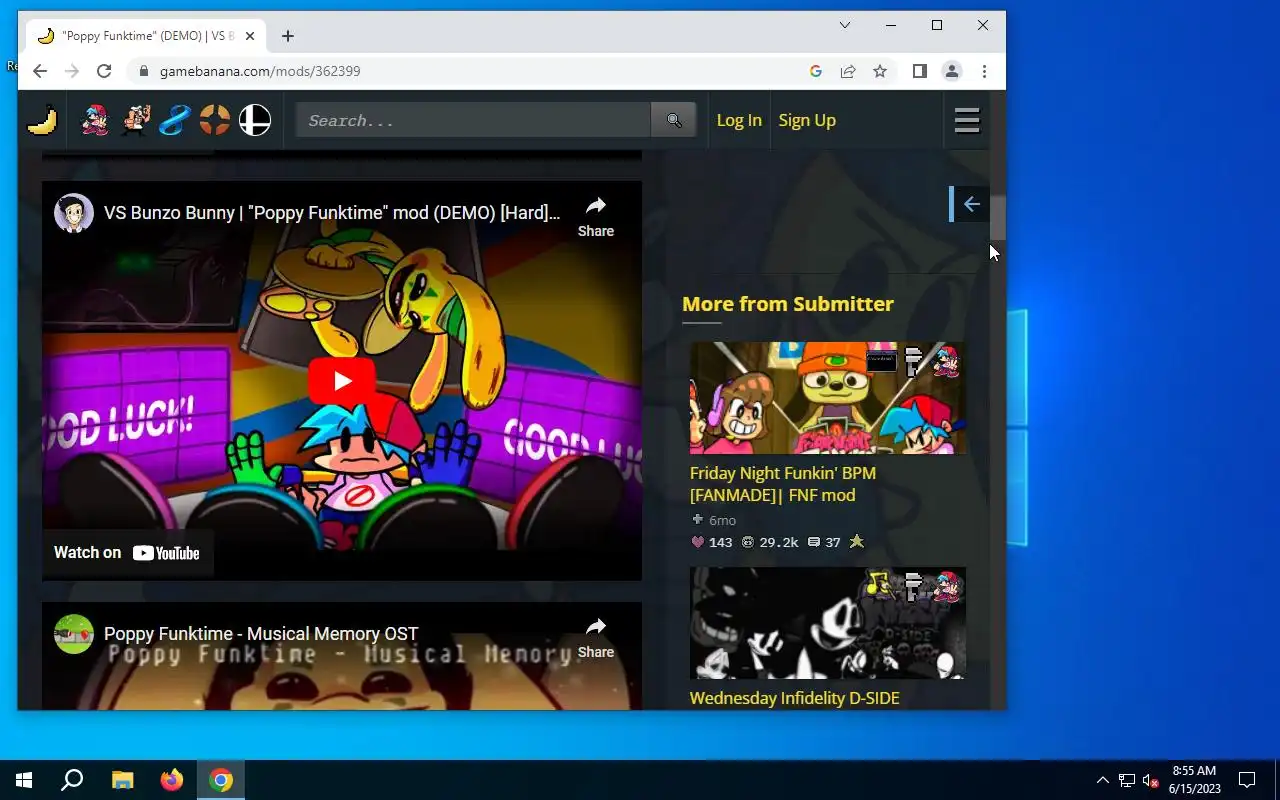
Task: Click the Google icon in address bar
Action: [816, 71]
